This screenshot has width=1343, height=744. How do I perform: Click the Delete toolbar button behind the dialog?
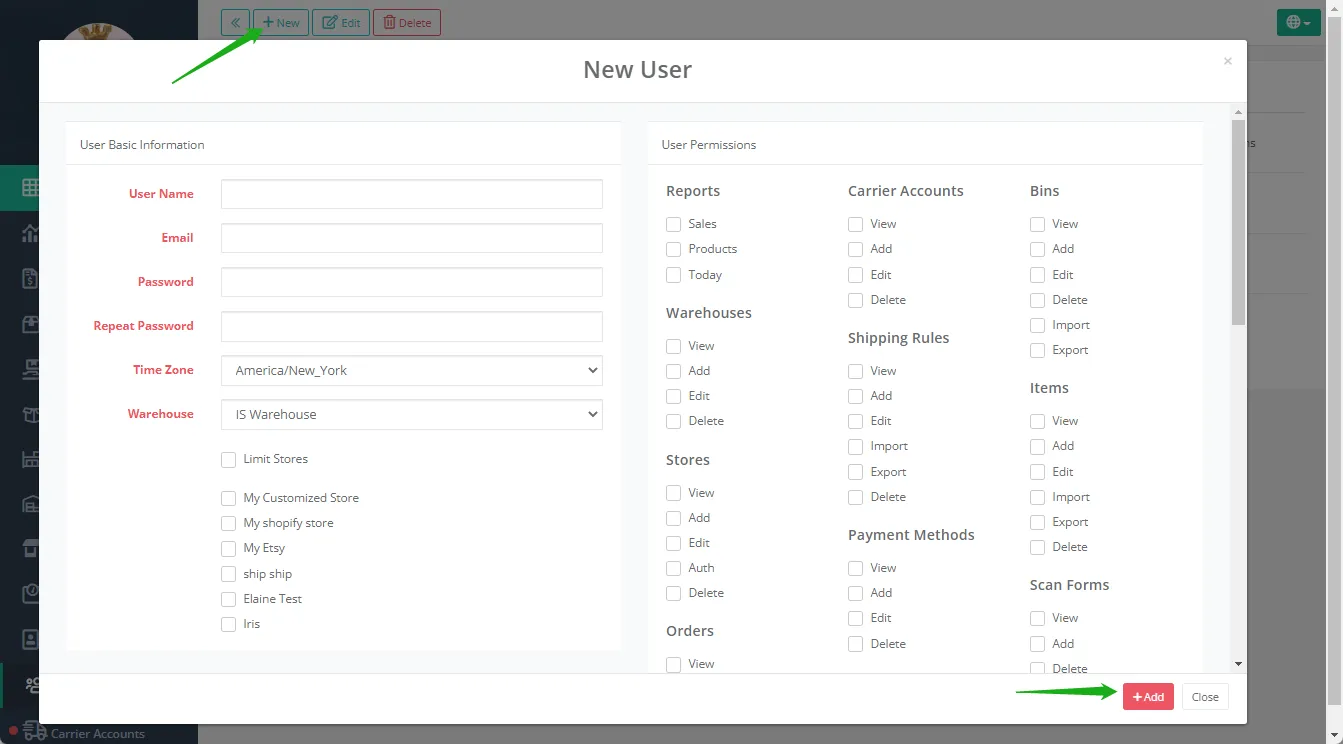tap(407, 22)
